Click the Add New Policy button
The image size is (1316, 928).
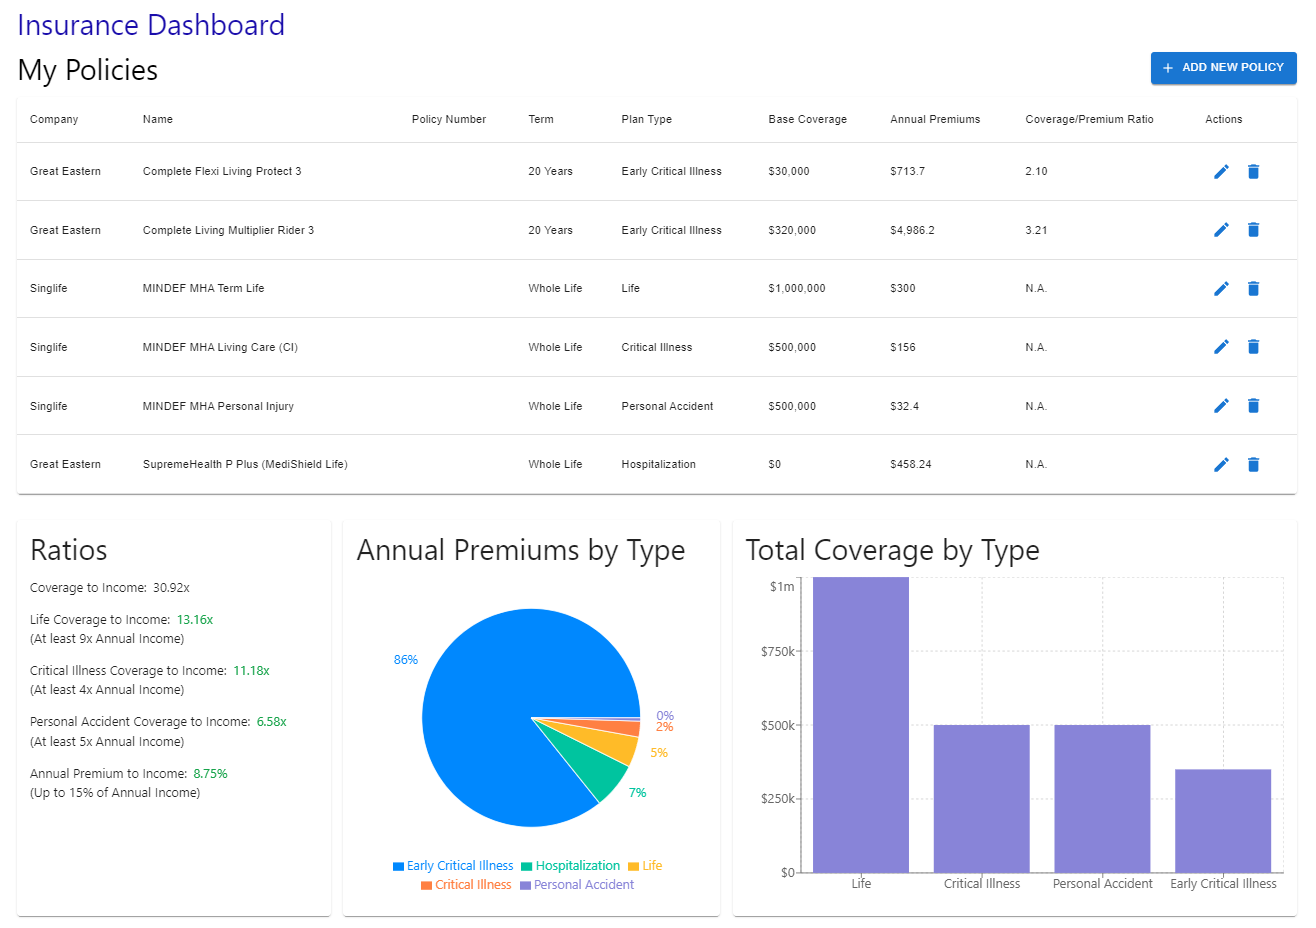[x=1223, y=68]
